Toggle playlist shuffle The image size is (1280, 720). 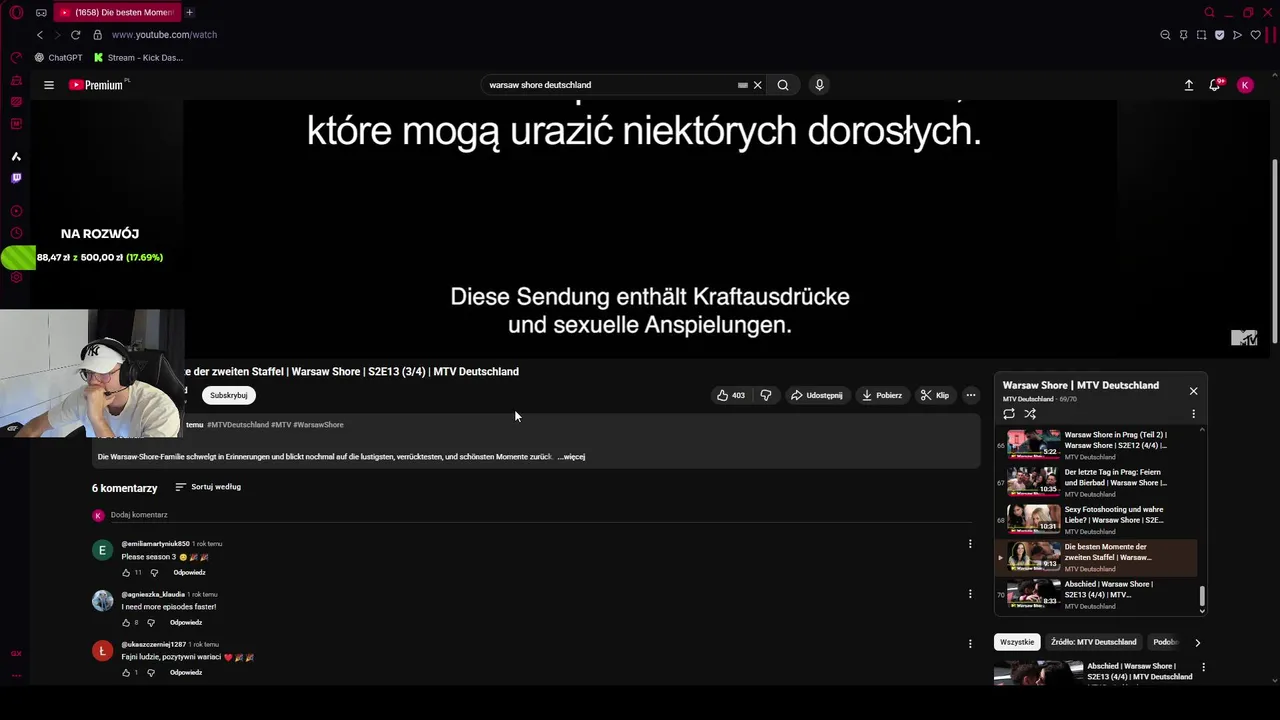(x=1030, y=413)
